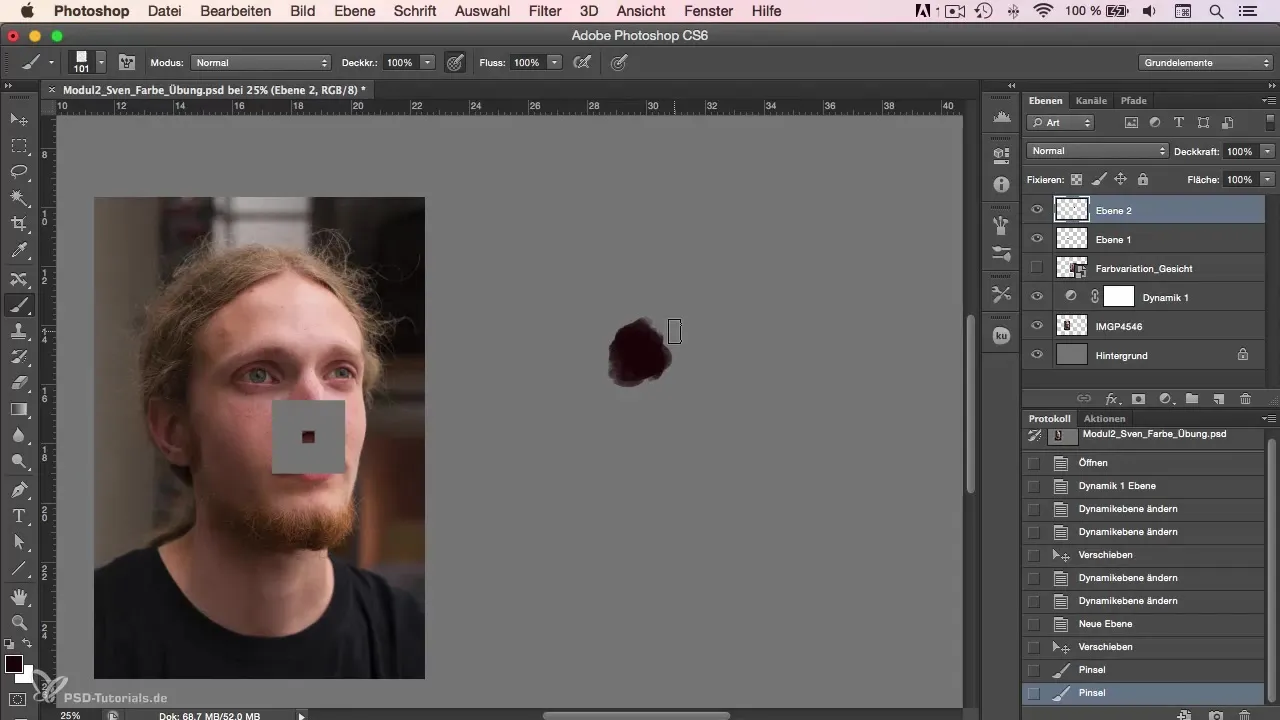Hide the IMGP4546 layer
Image resolution: width=1280 pixels, height=720 pixels.
point(1037,326)
